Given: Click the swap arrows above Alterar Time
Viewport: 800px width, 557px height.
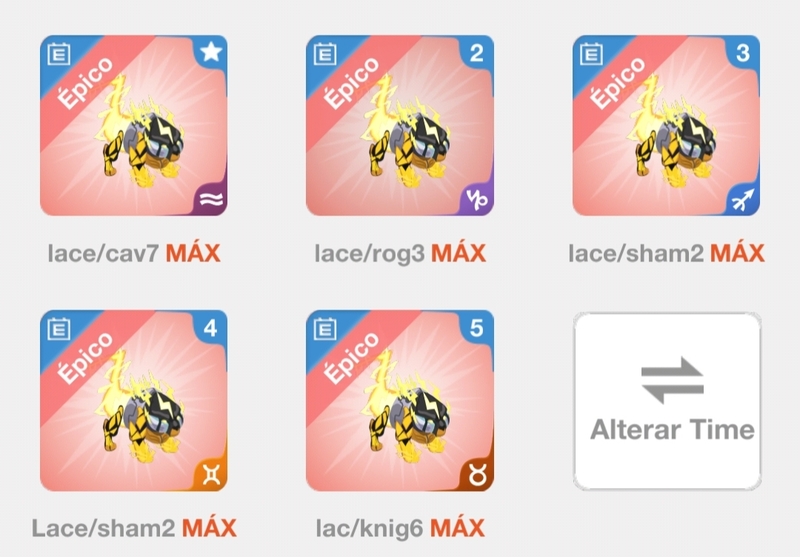Looking at the screenshot, I should 672,381.
